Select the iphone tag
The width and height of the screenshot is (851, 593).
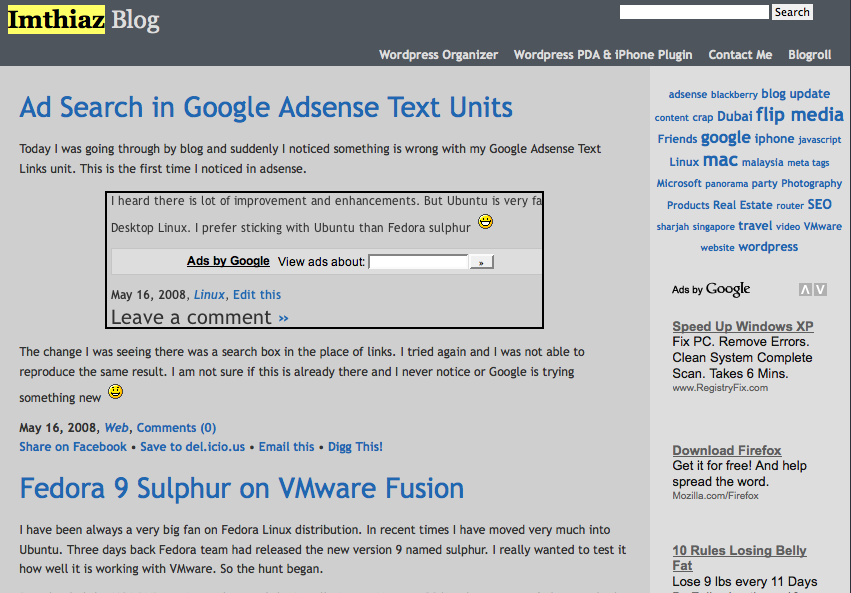click(774, 139)
